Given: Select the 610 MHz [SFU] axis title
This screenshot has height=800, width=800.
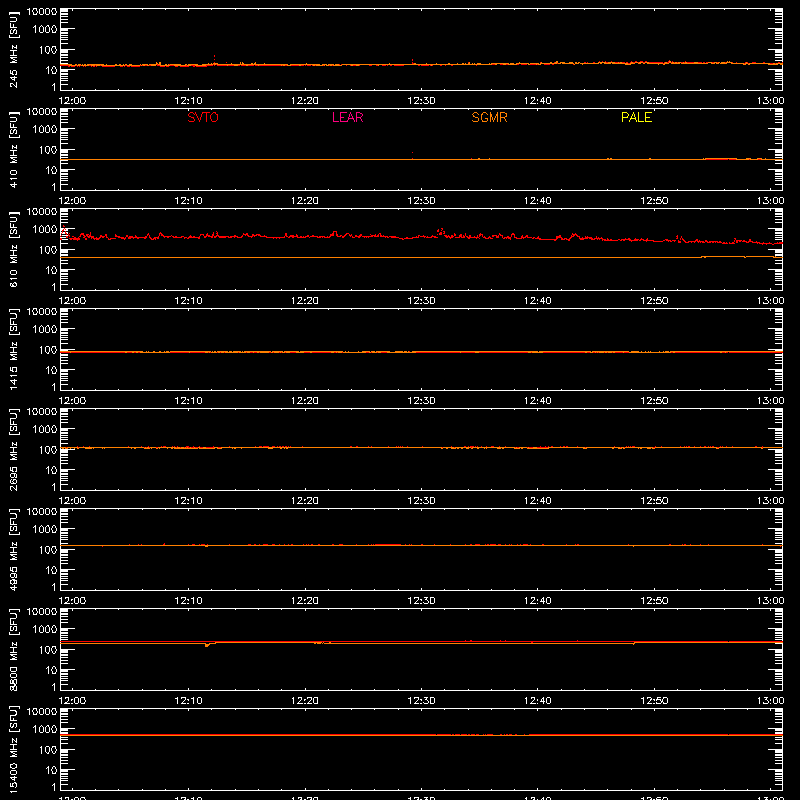Looking at the screenshot, I should (13, 249).
